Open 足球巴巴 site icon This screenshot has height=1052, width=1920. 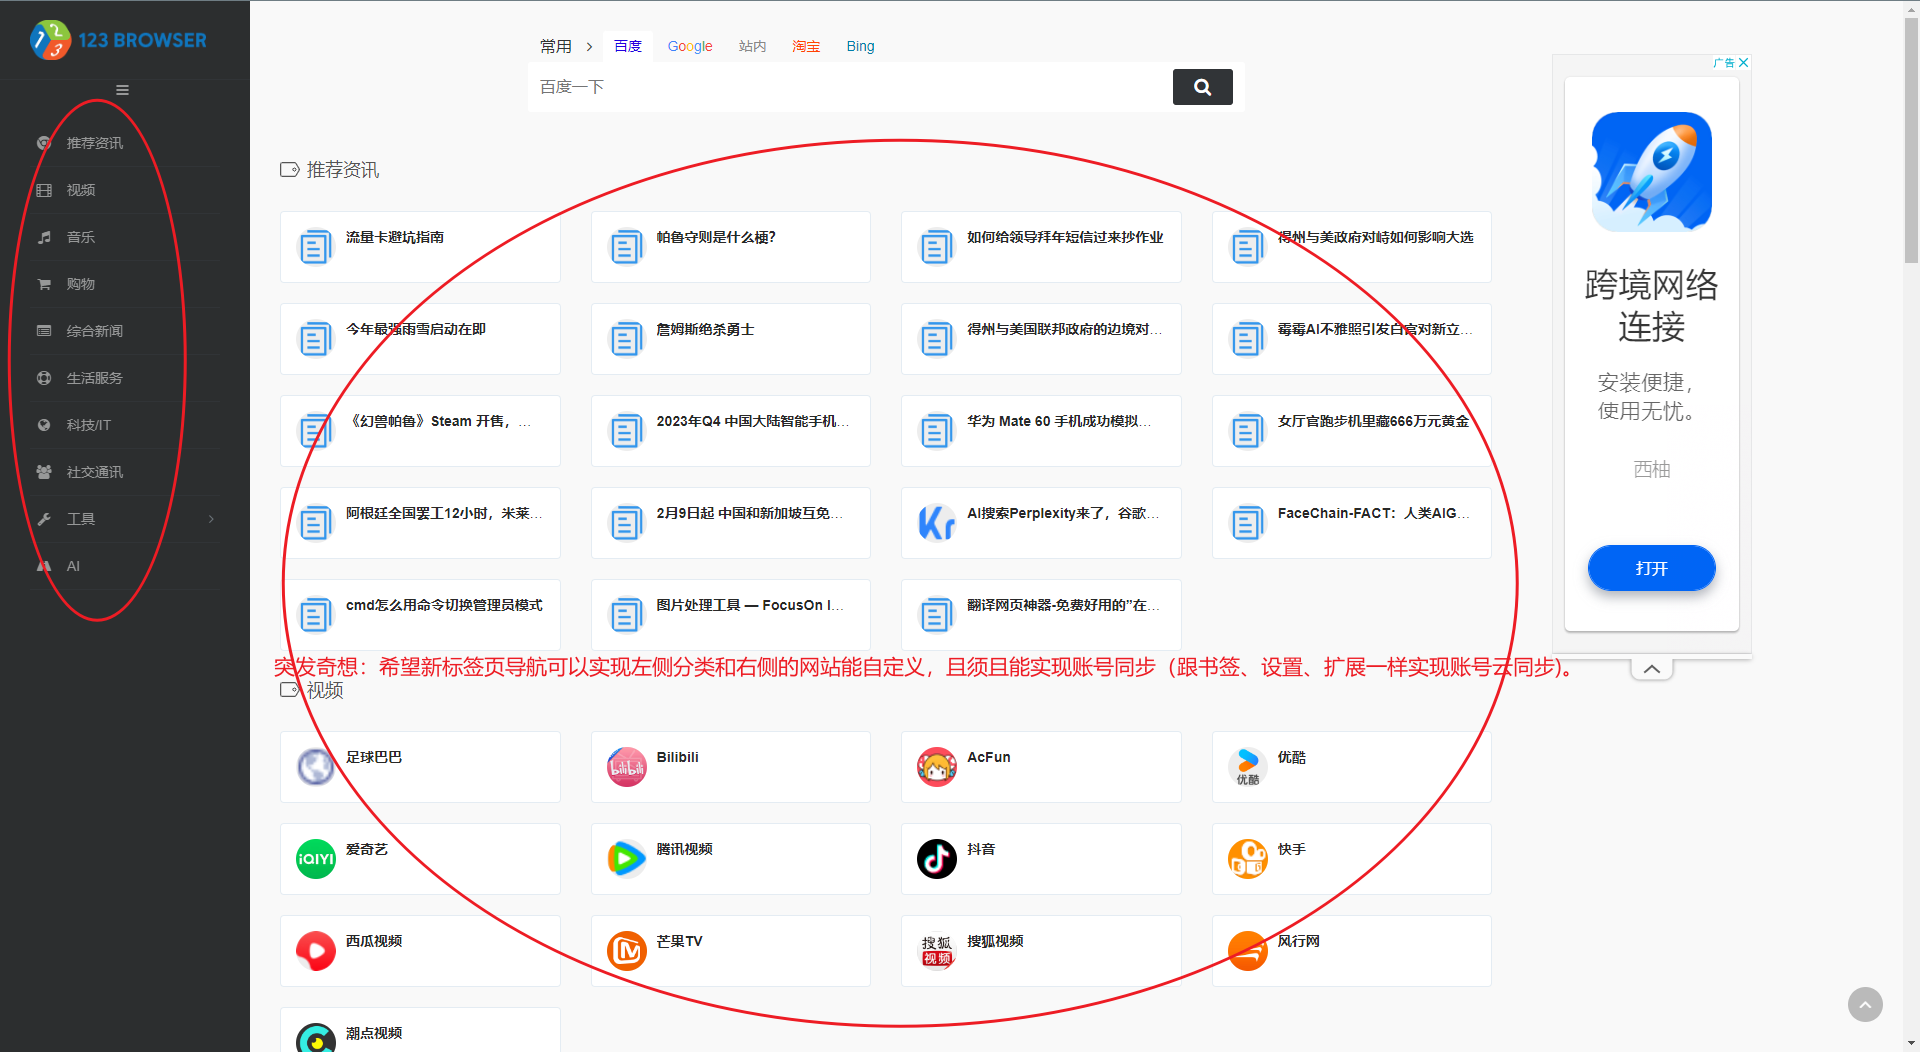[316, 767]
